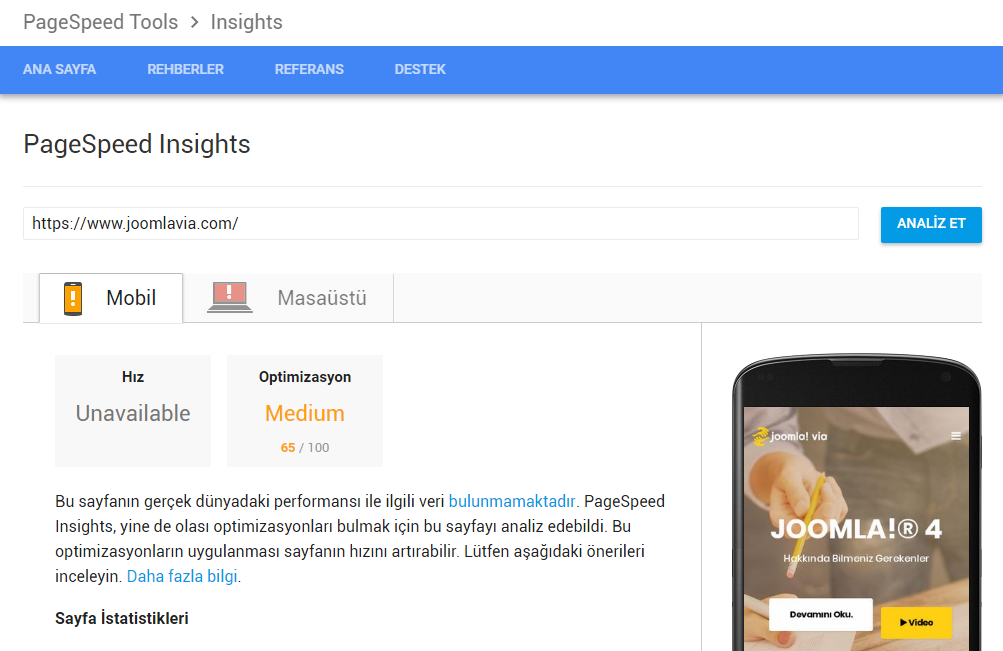The height and width of the screenshot is (651, 1003).
Task: Open the 'Daha fazla bilgi' link
Action: coord(182,576)
